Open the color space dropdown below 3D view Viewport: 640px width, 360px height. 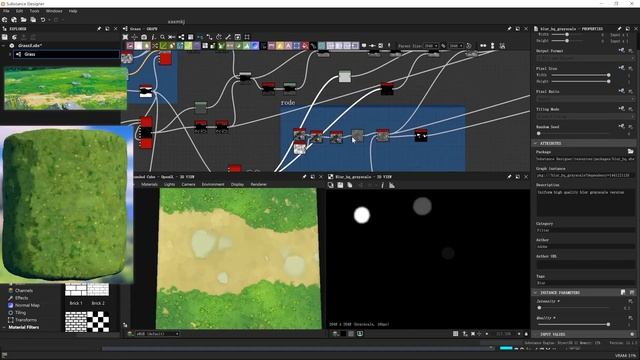click(157, 334)
